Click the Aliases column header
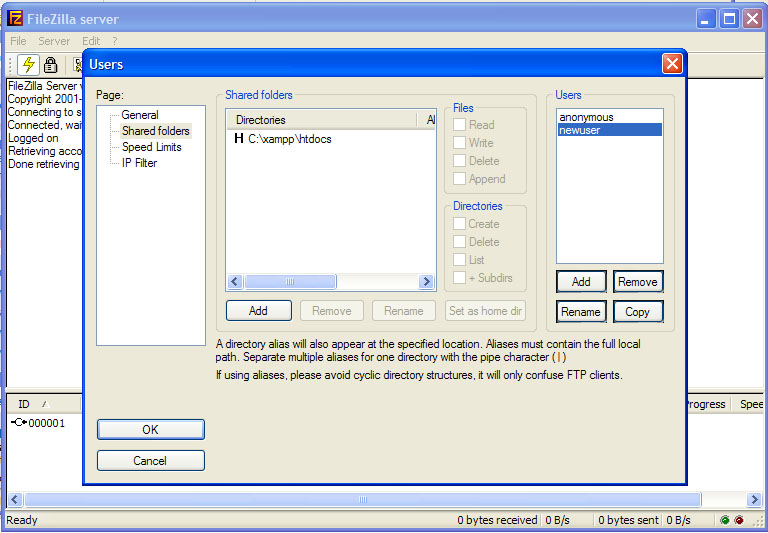This screenshot has height=533, width=768. click(x=427, y=120)
